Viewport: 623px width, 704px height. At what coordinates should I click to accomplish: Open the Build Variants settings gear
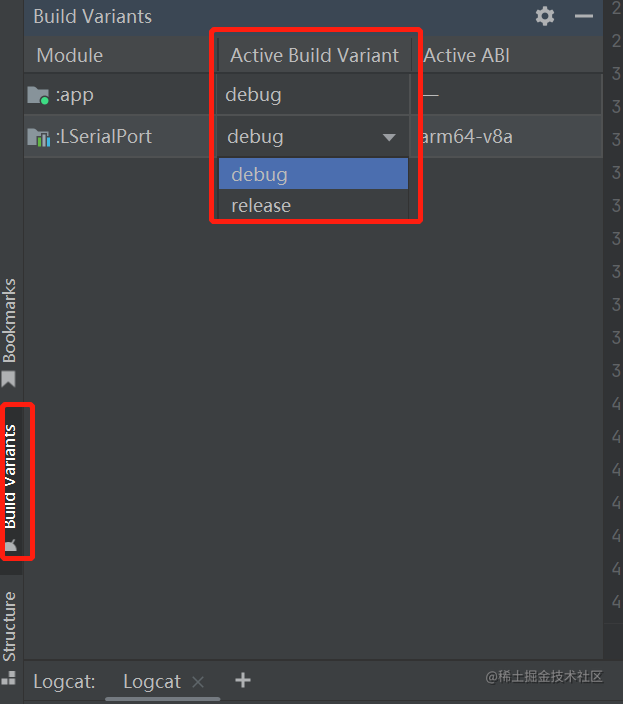[544, 16]
